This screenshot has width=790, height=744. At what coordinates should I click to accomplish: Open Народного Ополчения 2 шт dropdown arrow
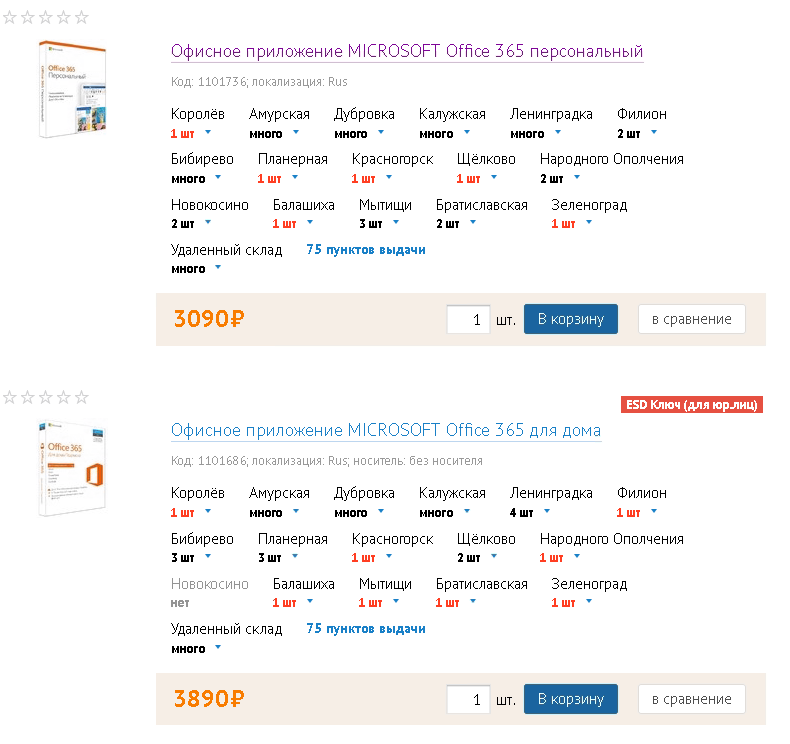576,177
